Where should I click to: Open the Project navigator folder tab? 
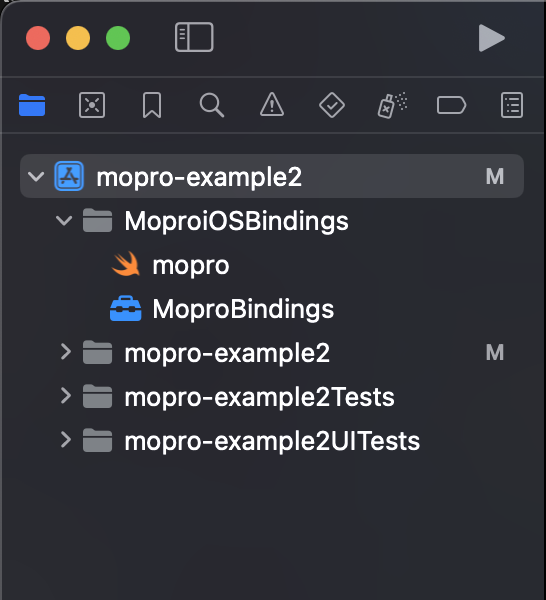(32, 105)
